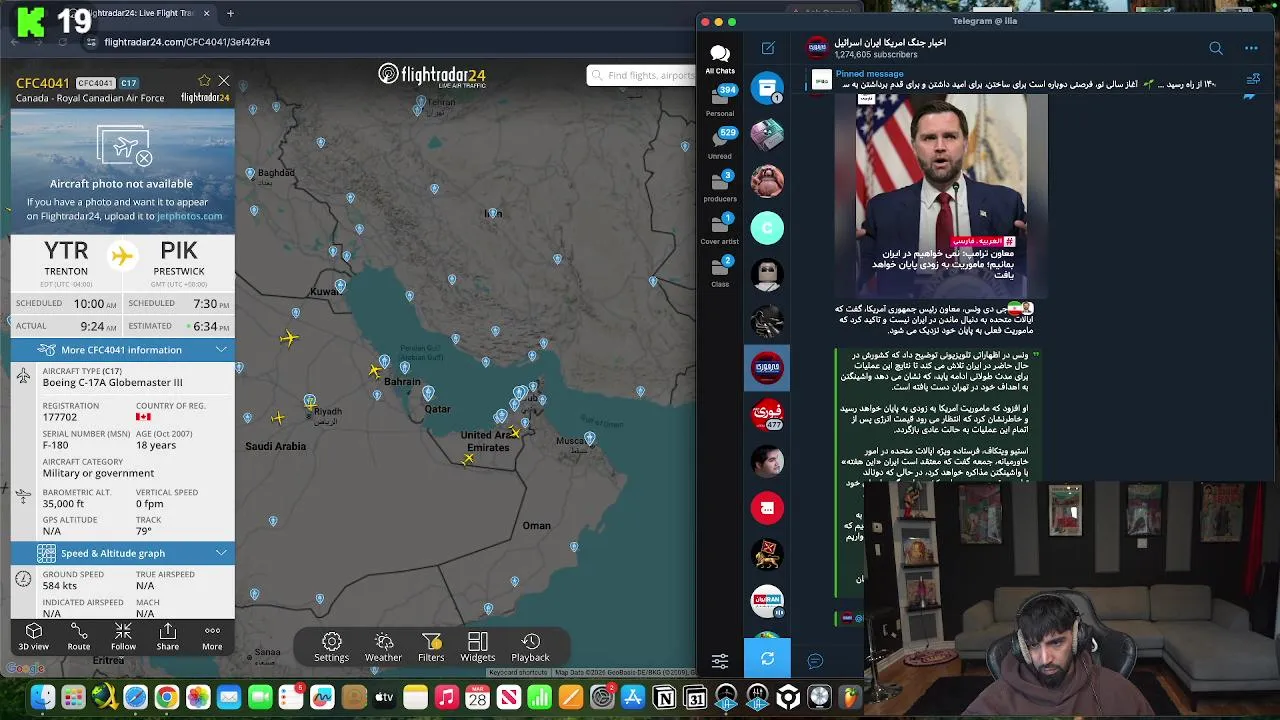Open map Settings in bottom toolbar
This screenshot has height=720, width=1280.
coord(332,647)
